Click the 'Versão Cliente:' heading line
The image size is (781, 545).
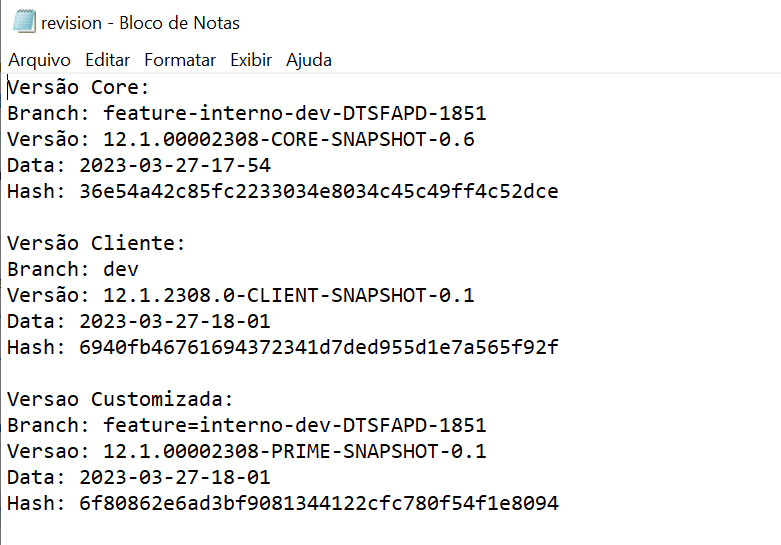96,243
